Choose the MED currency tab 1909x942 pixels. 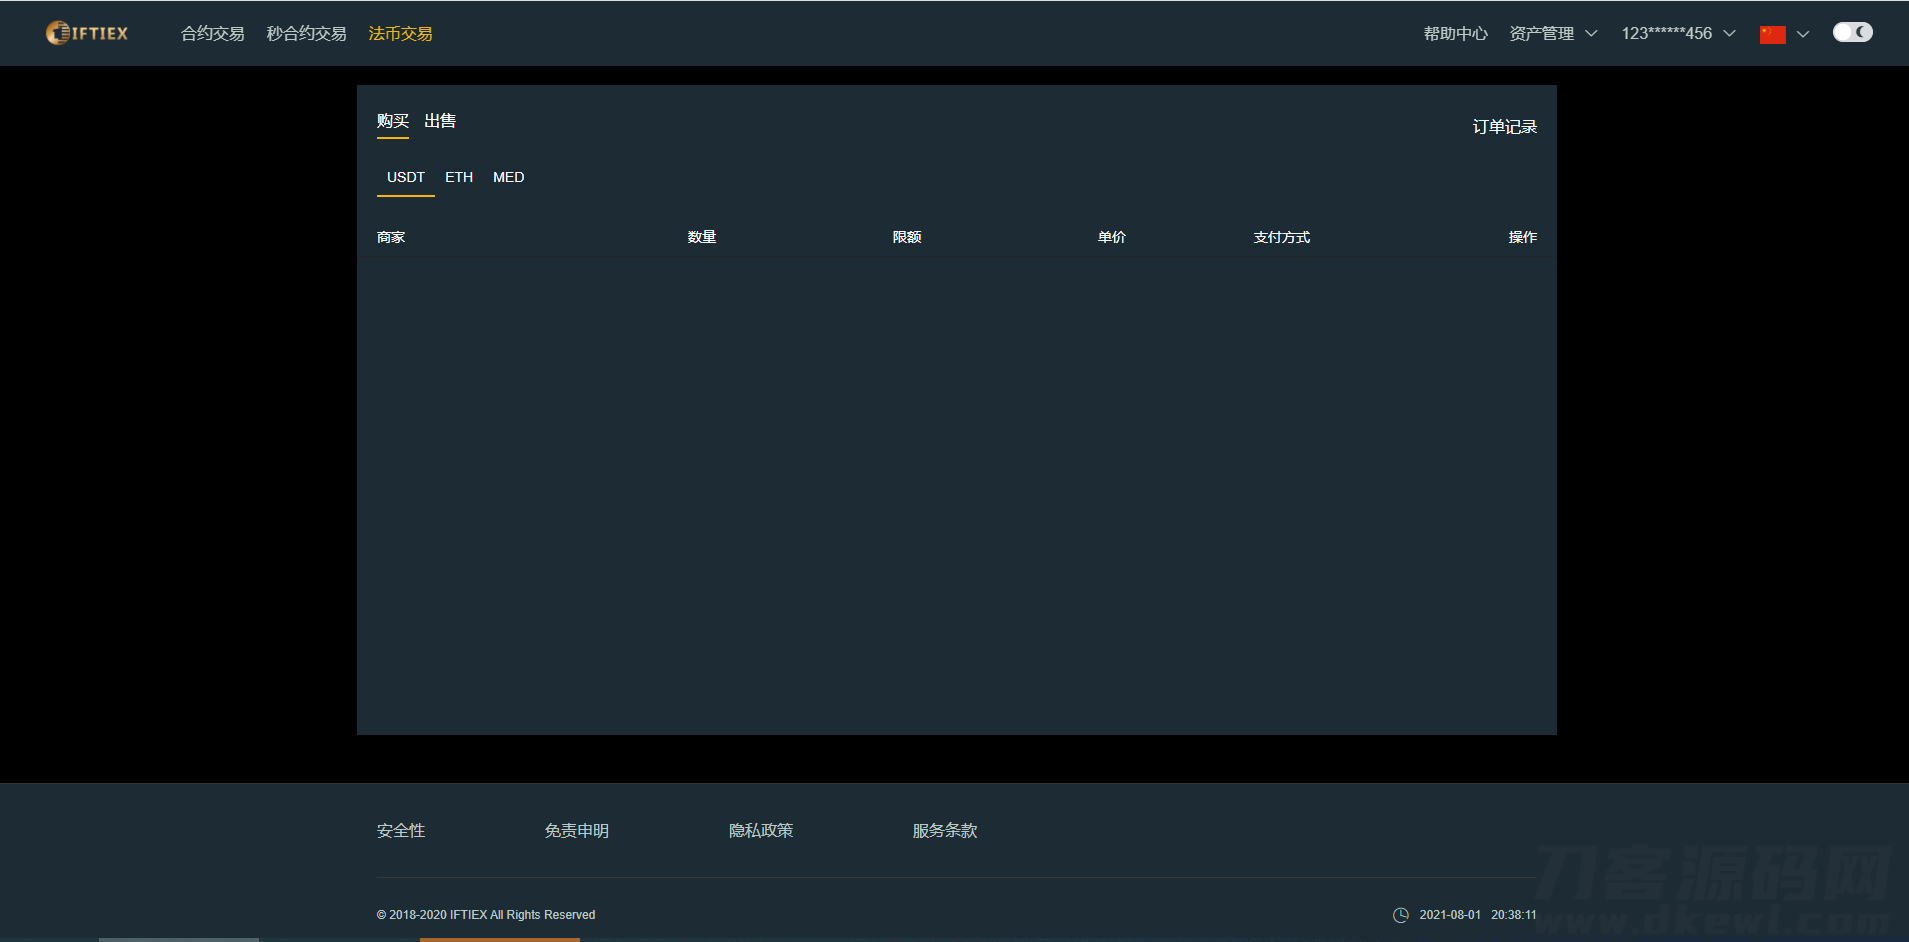508,177
